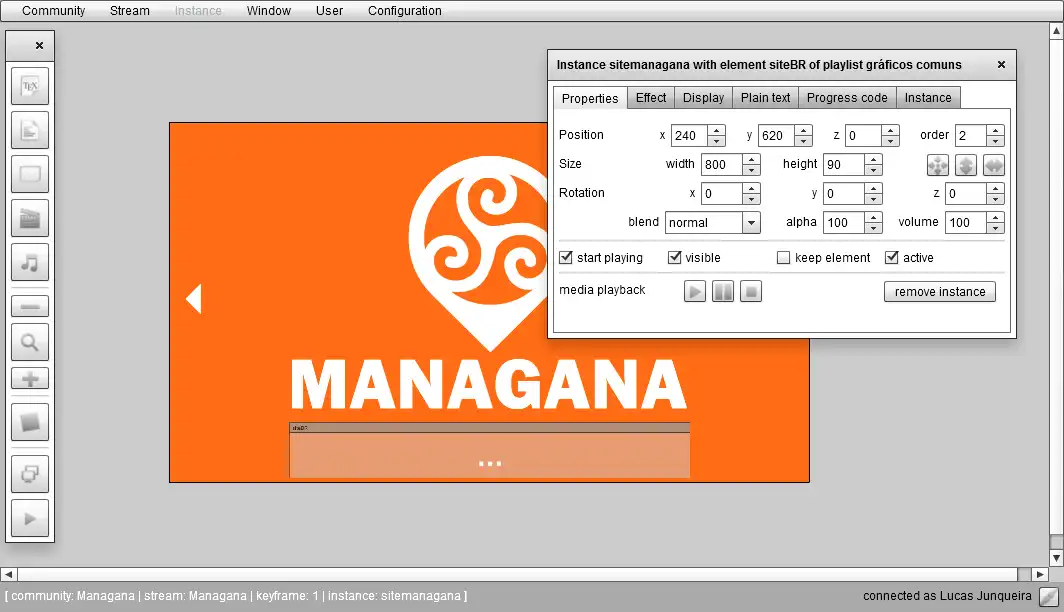Click the Rotation y input field
This screenshot has width=1064, height=612.
click(844, 194)
